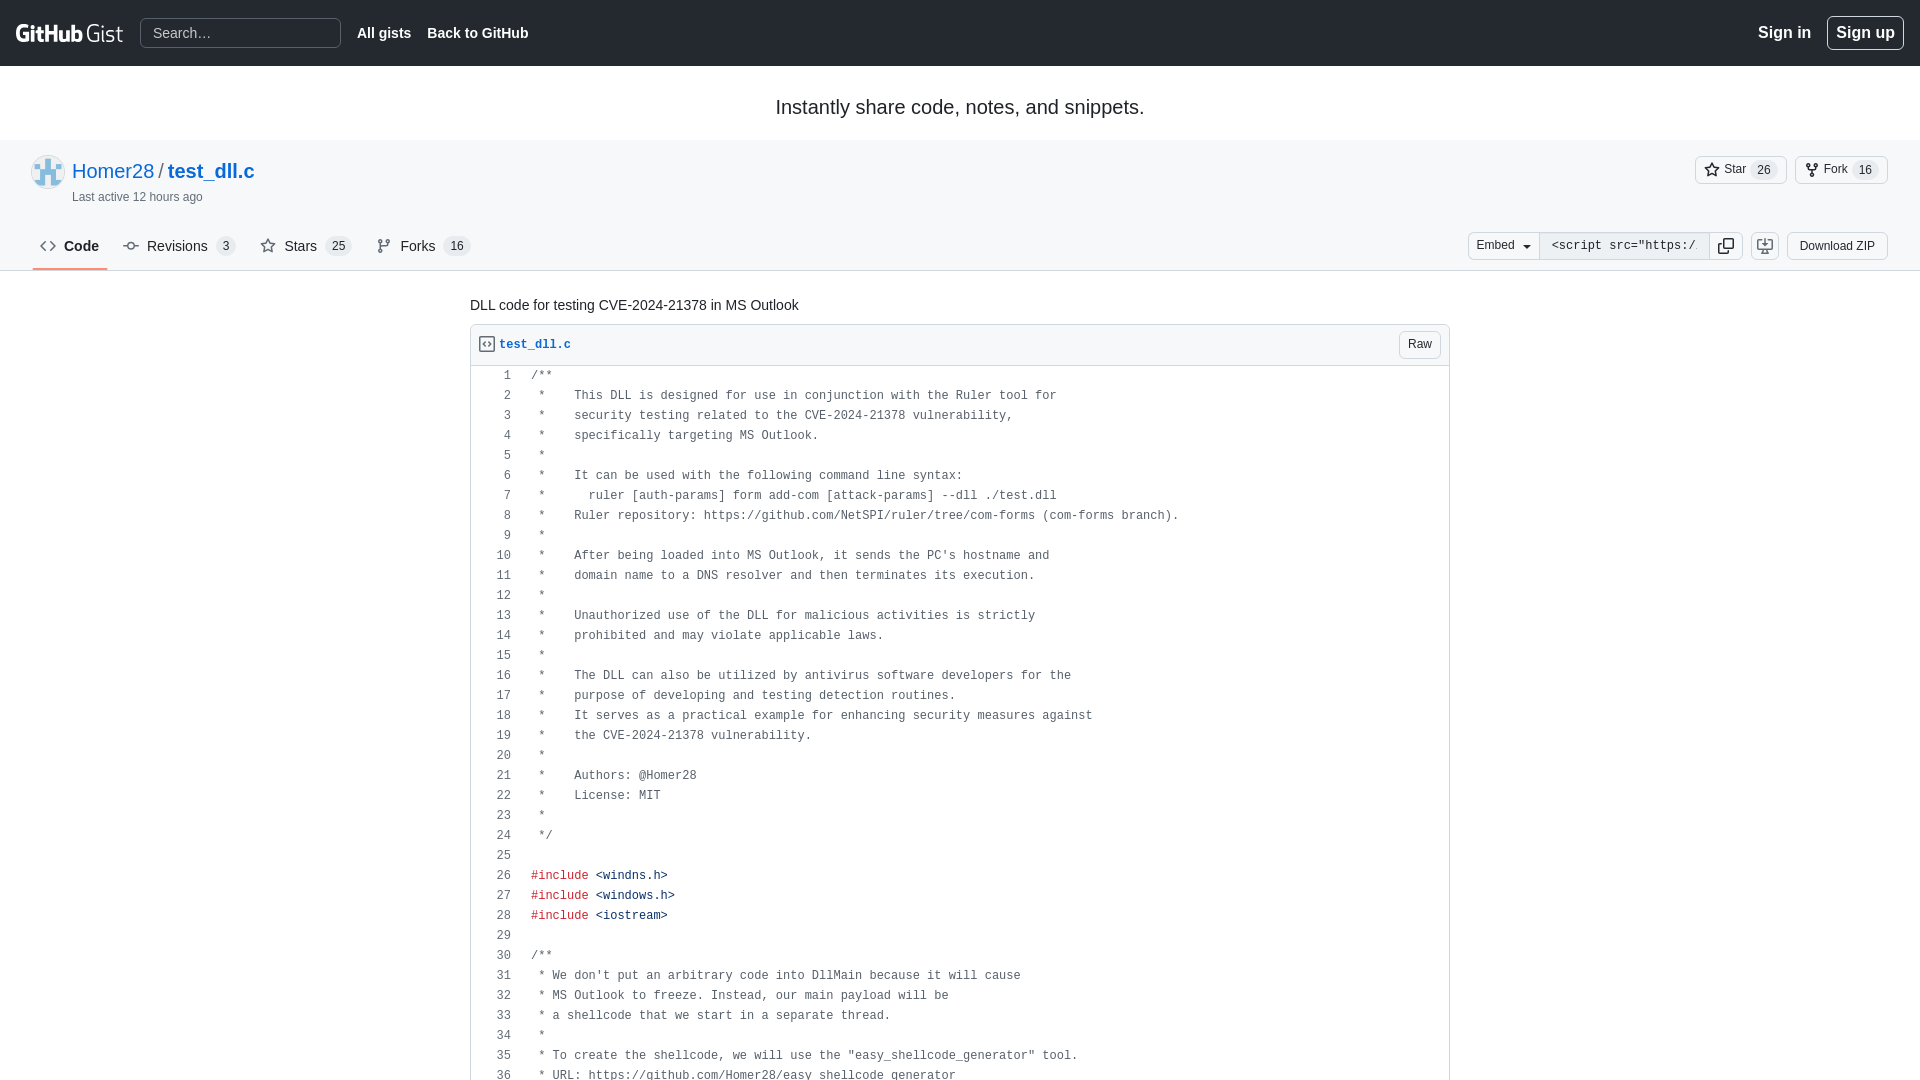Click the Revisions 3 tab expander
Image resolution: width=1920 pixels, height=1080 pixels.
(179, 245)
